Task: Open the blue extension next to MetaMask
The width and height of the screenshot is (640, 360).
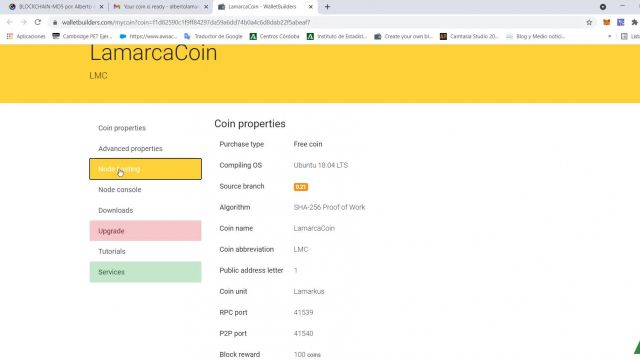Action: (620, 22)
